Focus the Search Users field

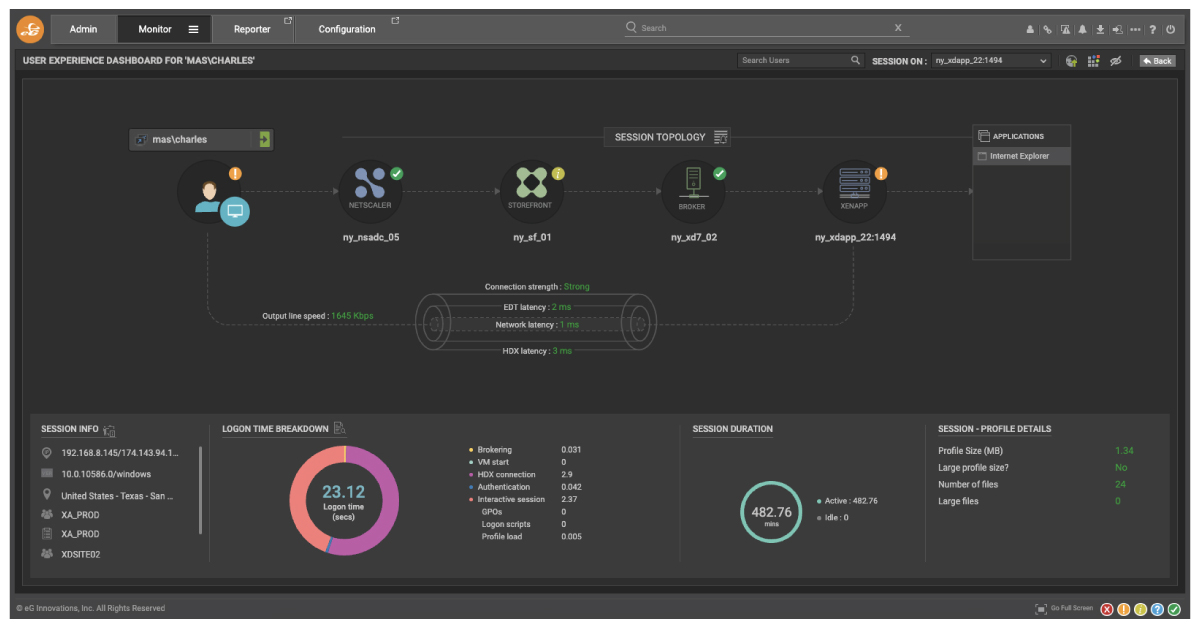792,60
